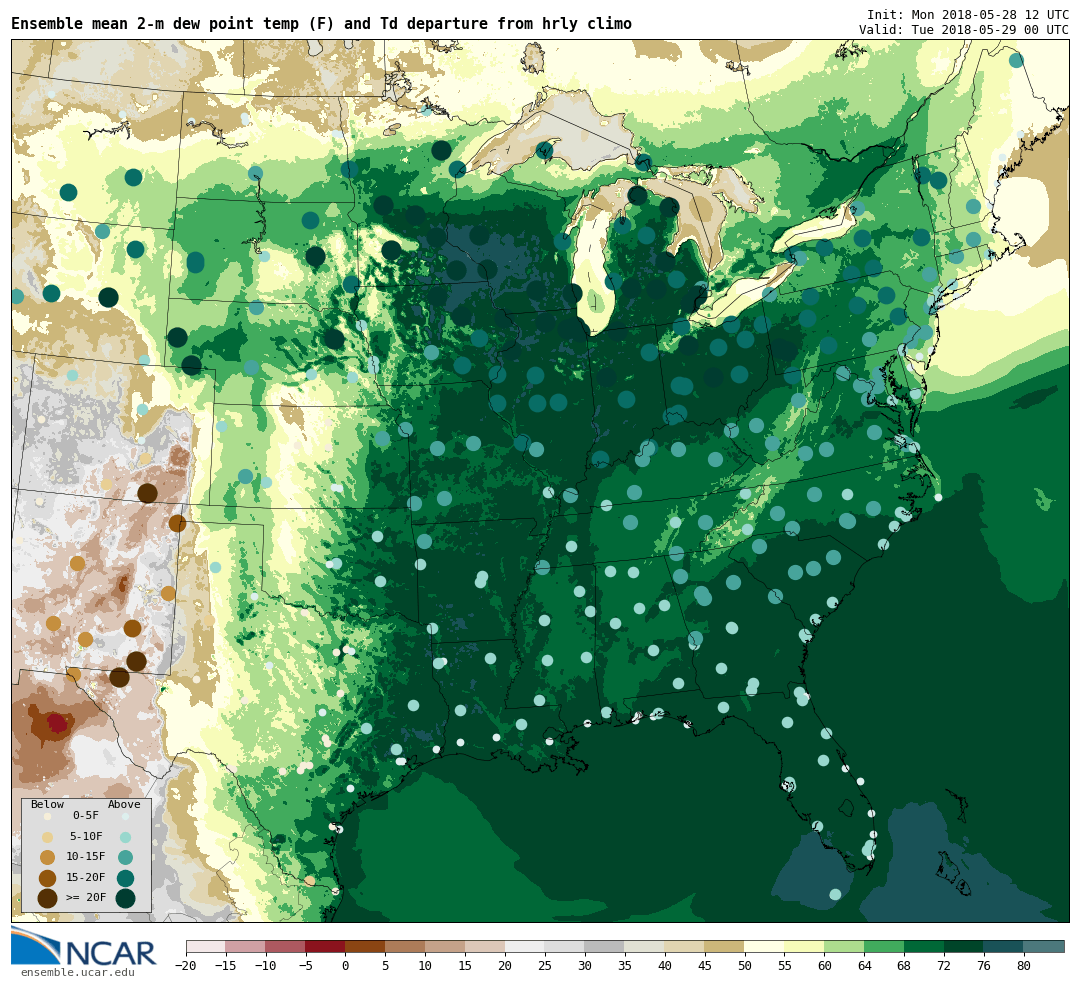Click the tan 5-10F below-normal legend dot

click(48, 837)
